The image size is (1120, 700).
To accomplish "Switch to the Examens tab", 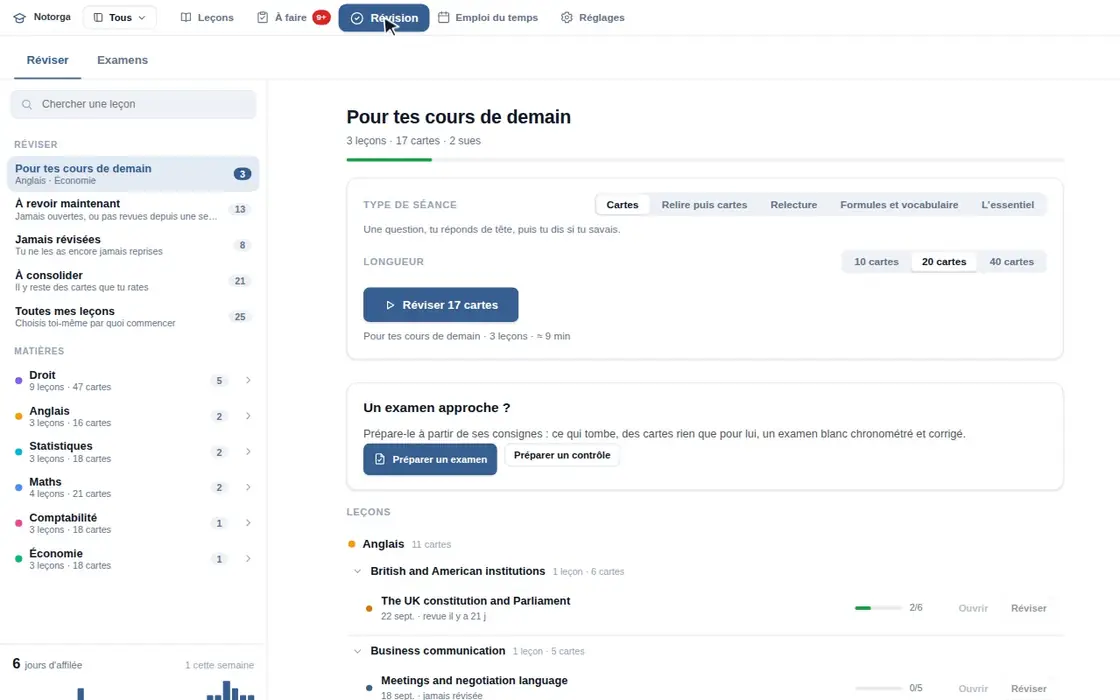I will coord(122,60).
